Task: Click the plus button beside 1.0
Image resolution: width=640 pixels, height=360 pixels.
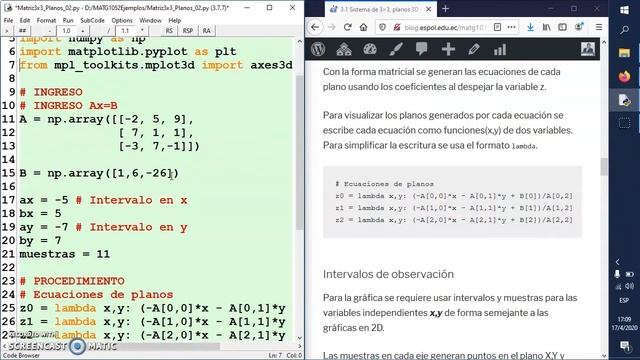Action: coord(82,31)
